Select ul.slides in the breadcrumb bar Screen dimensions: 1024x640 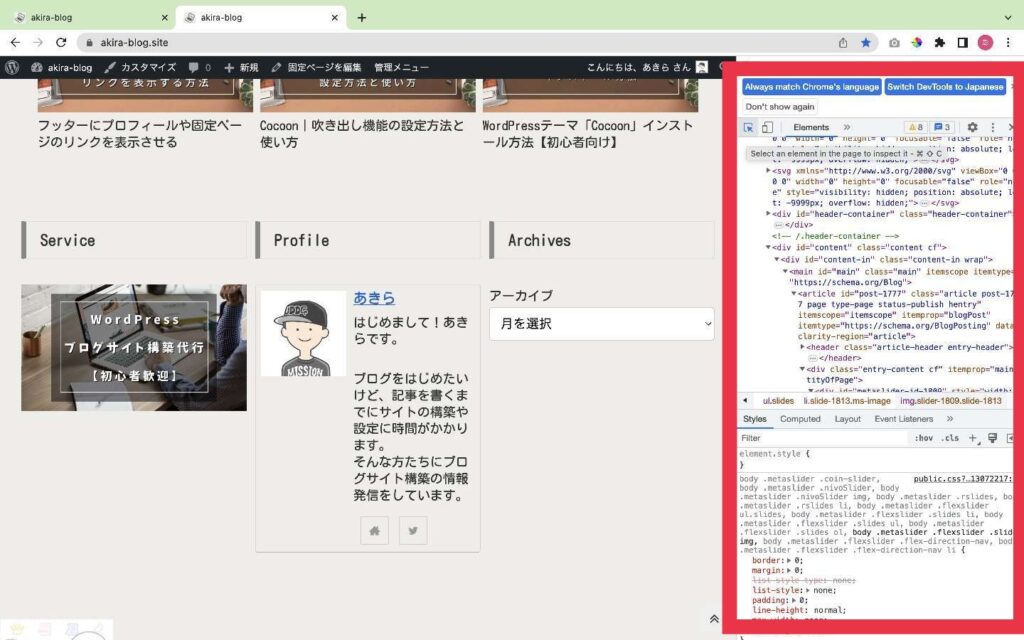[x=778, y=401]
